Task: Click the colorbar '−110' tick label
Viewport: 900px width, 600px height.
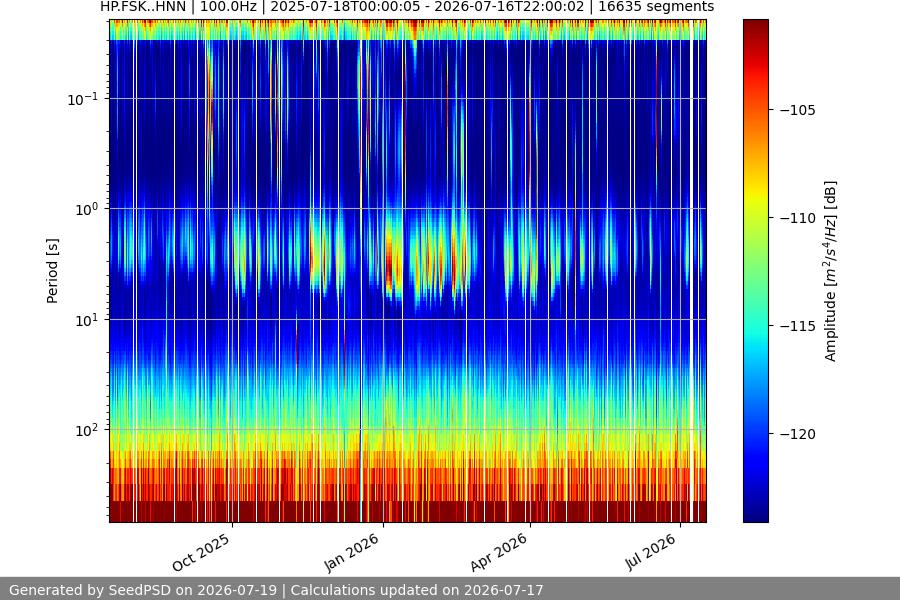Action: tap(798, 218)
